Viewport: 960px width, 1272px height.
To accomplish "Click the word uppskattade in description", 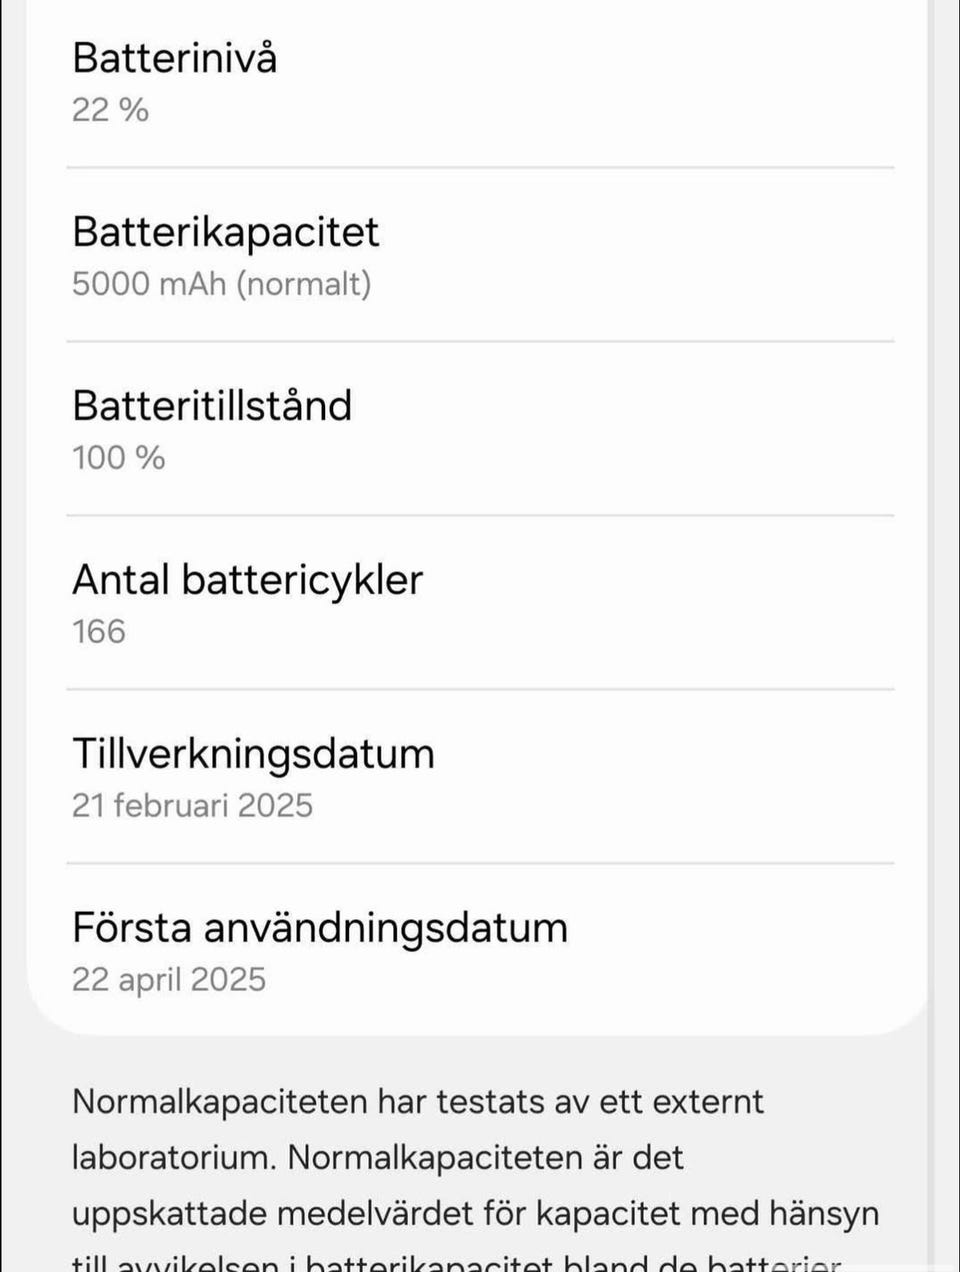I will coord(168,1214).
